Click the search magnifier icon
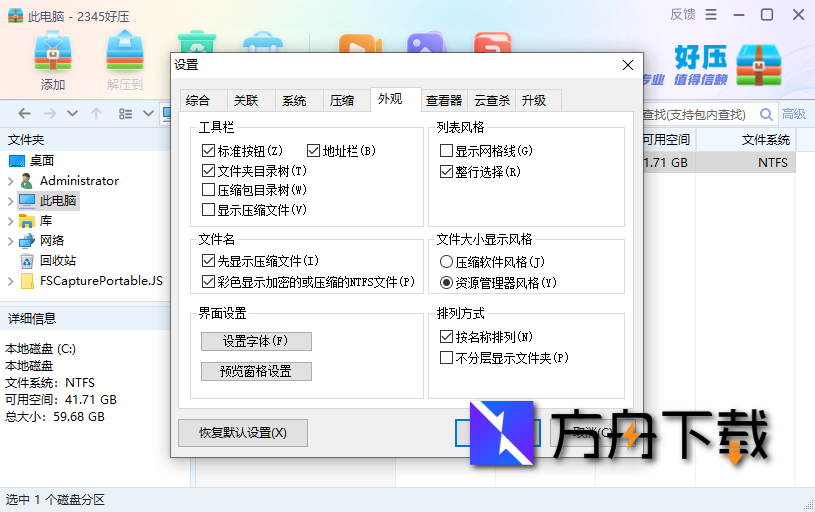The image size is (815, 512). tap(766, 114)
